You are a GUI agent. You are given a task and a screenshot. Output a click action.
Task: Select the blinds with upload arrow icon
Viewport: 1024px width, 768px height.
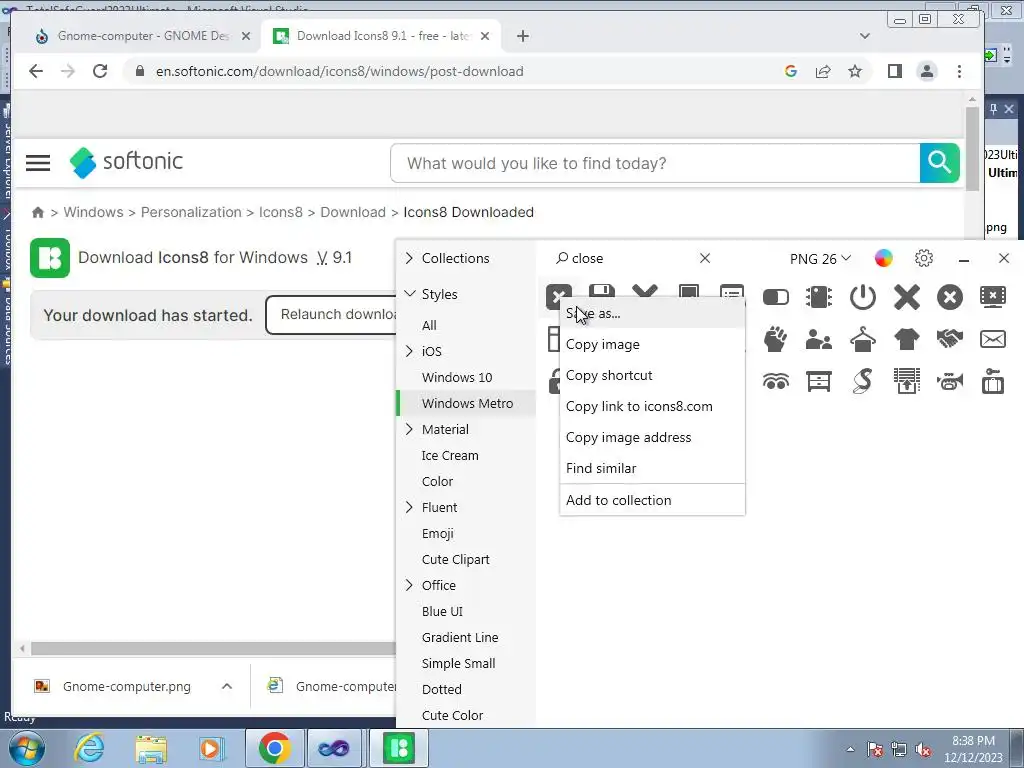(x=906, y=381)
